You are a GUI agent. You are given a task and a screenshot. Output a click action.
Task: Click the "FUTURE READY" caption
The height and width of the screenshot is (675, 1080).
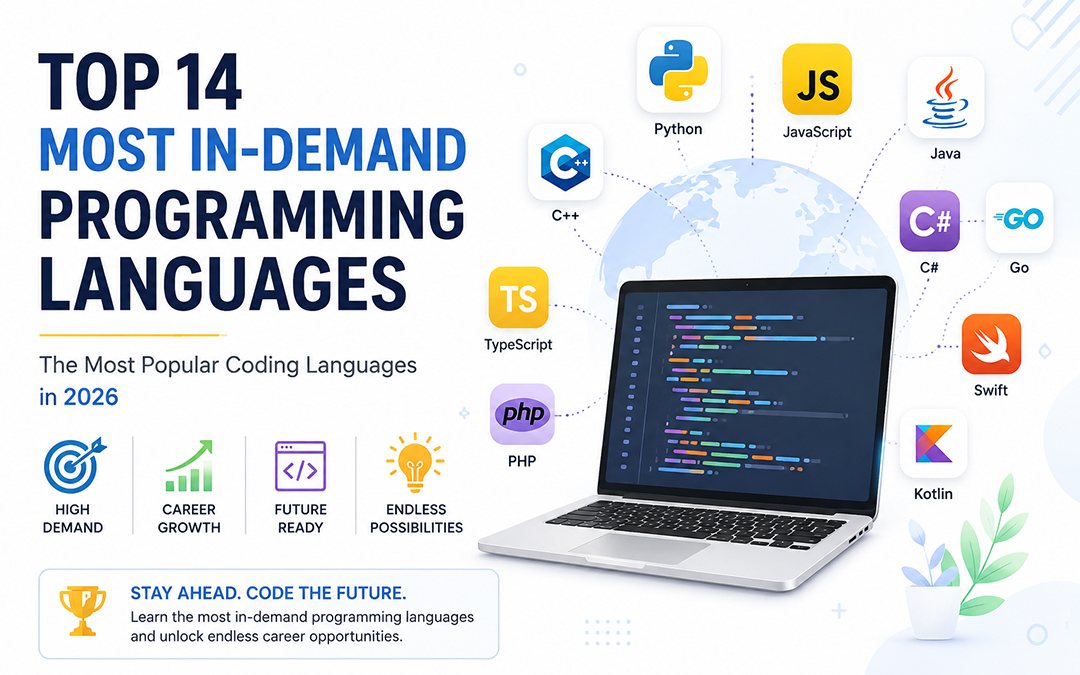tap(300, 518)
